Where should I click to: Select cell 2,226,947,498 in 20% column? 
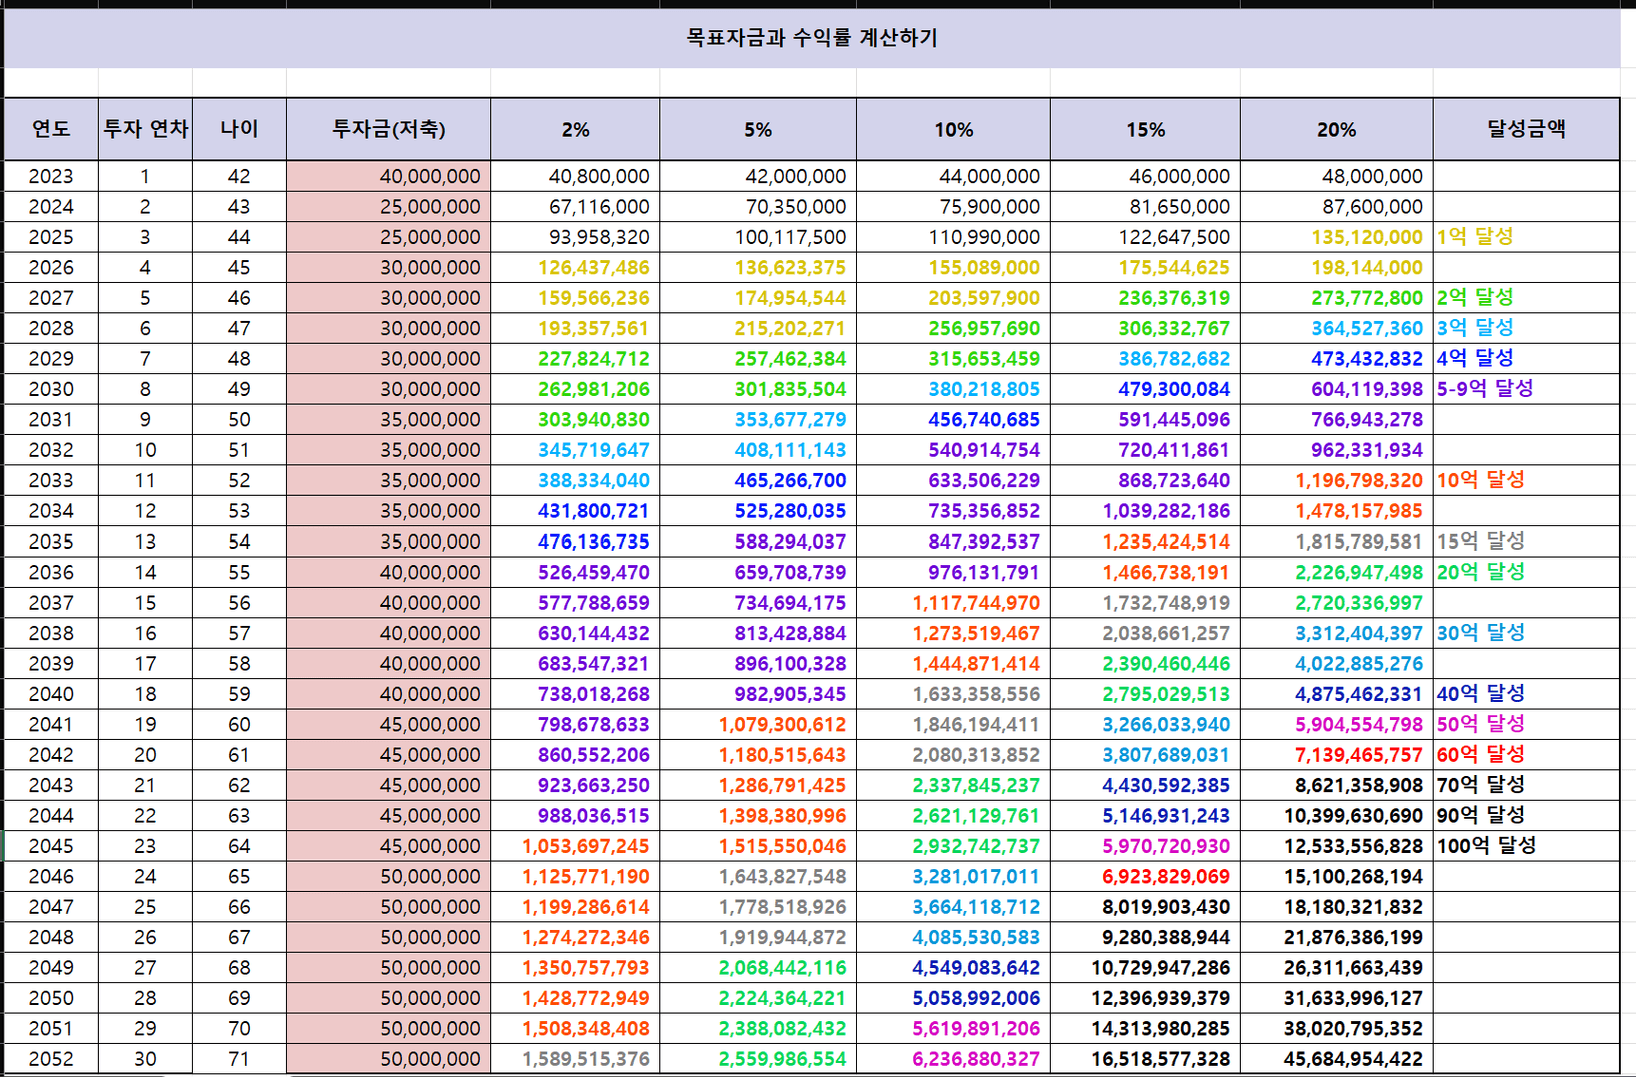pyautogui.click(x=1336, y=572)
